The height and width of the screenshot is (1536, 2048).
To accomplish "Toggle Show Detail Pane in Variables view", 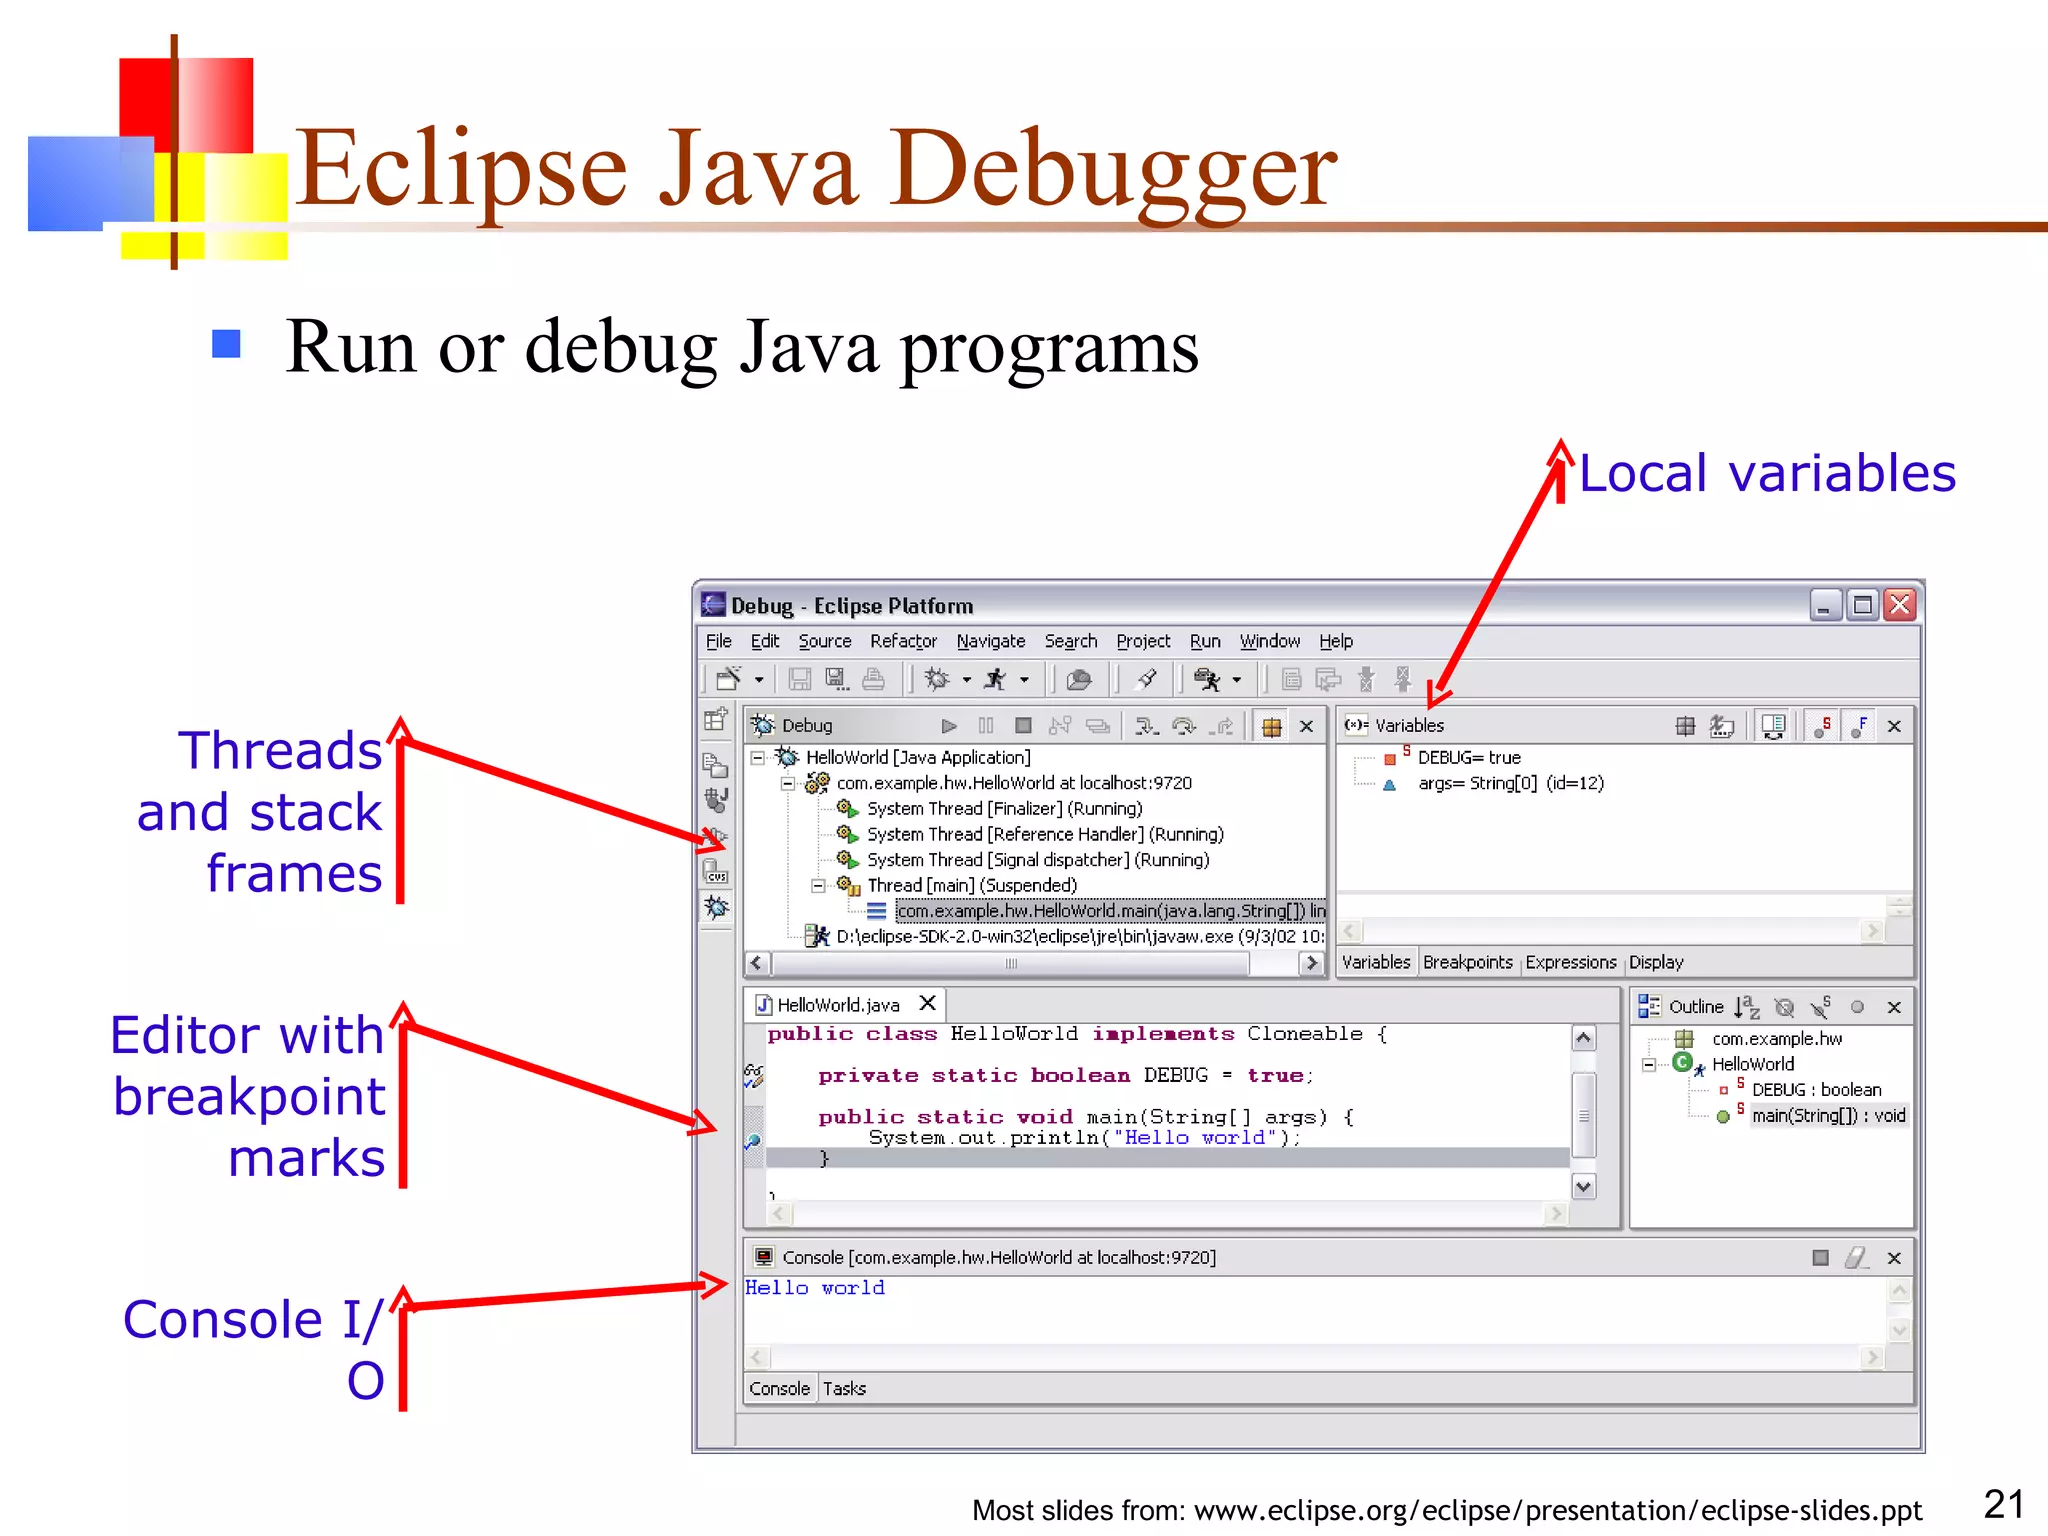I will point(1773,726).
